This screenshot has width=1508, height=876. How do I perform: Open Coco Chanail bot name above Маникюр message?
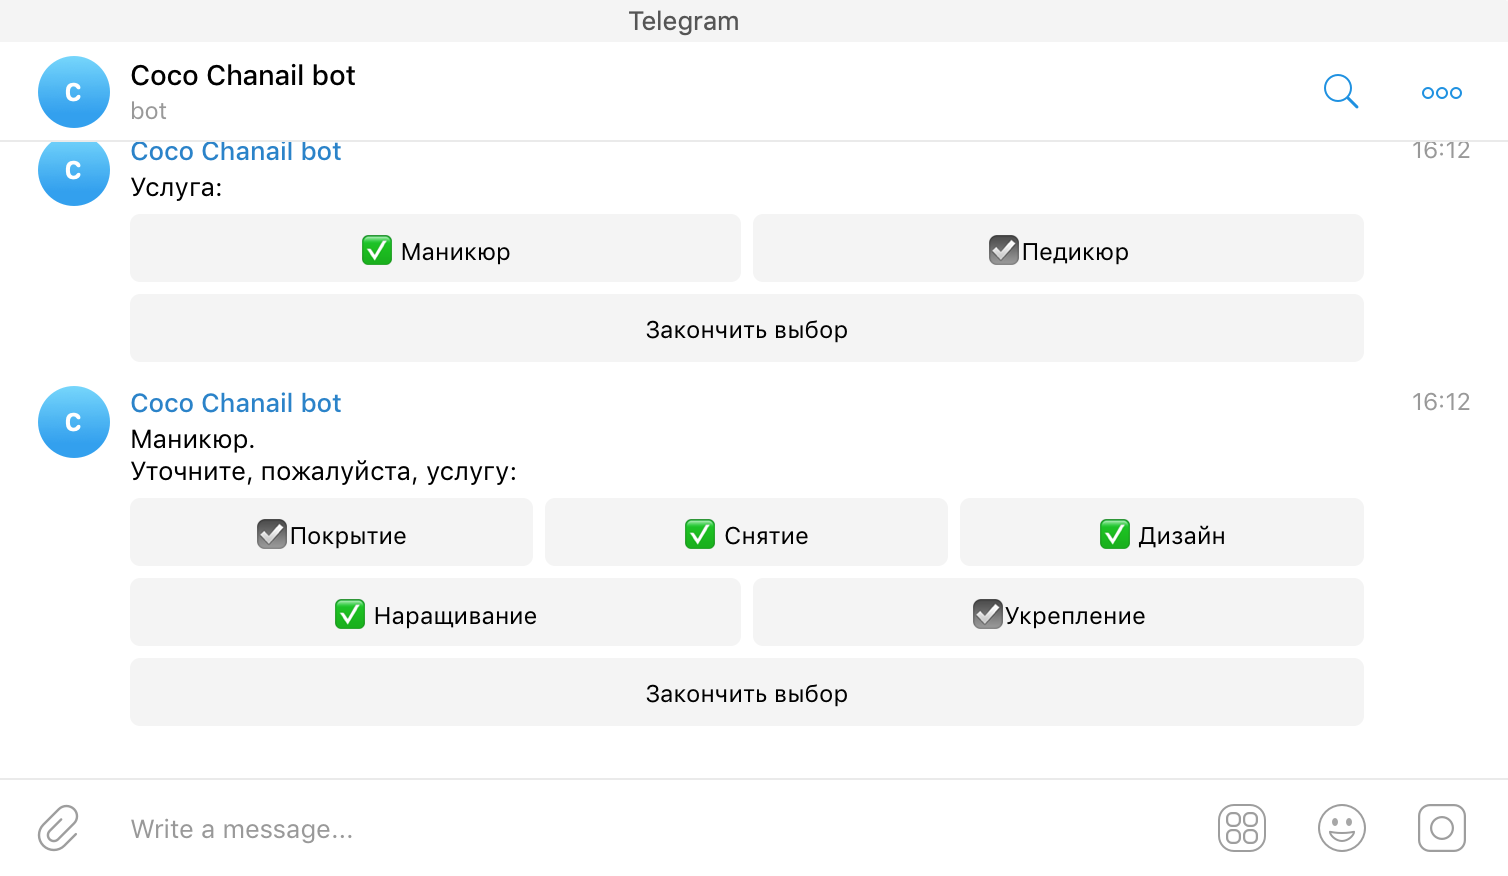236,403
